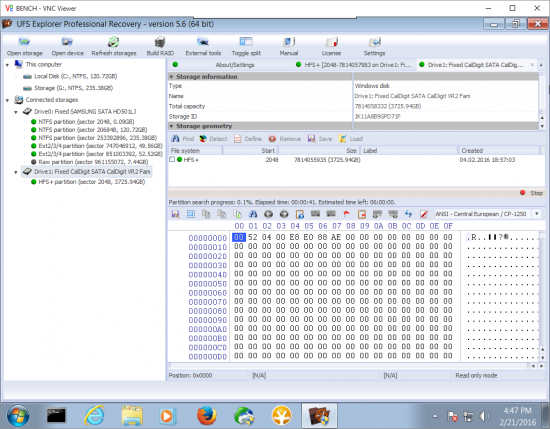Click the 00000010 offset row label

click(207, 247)
